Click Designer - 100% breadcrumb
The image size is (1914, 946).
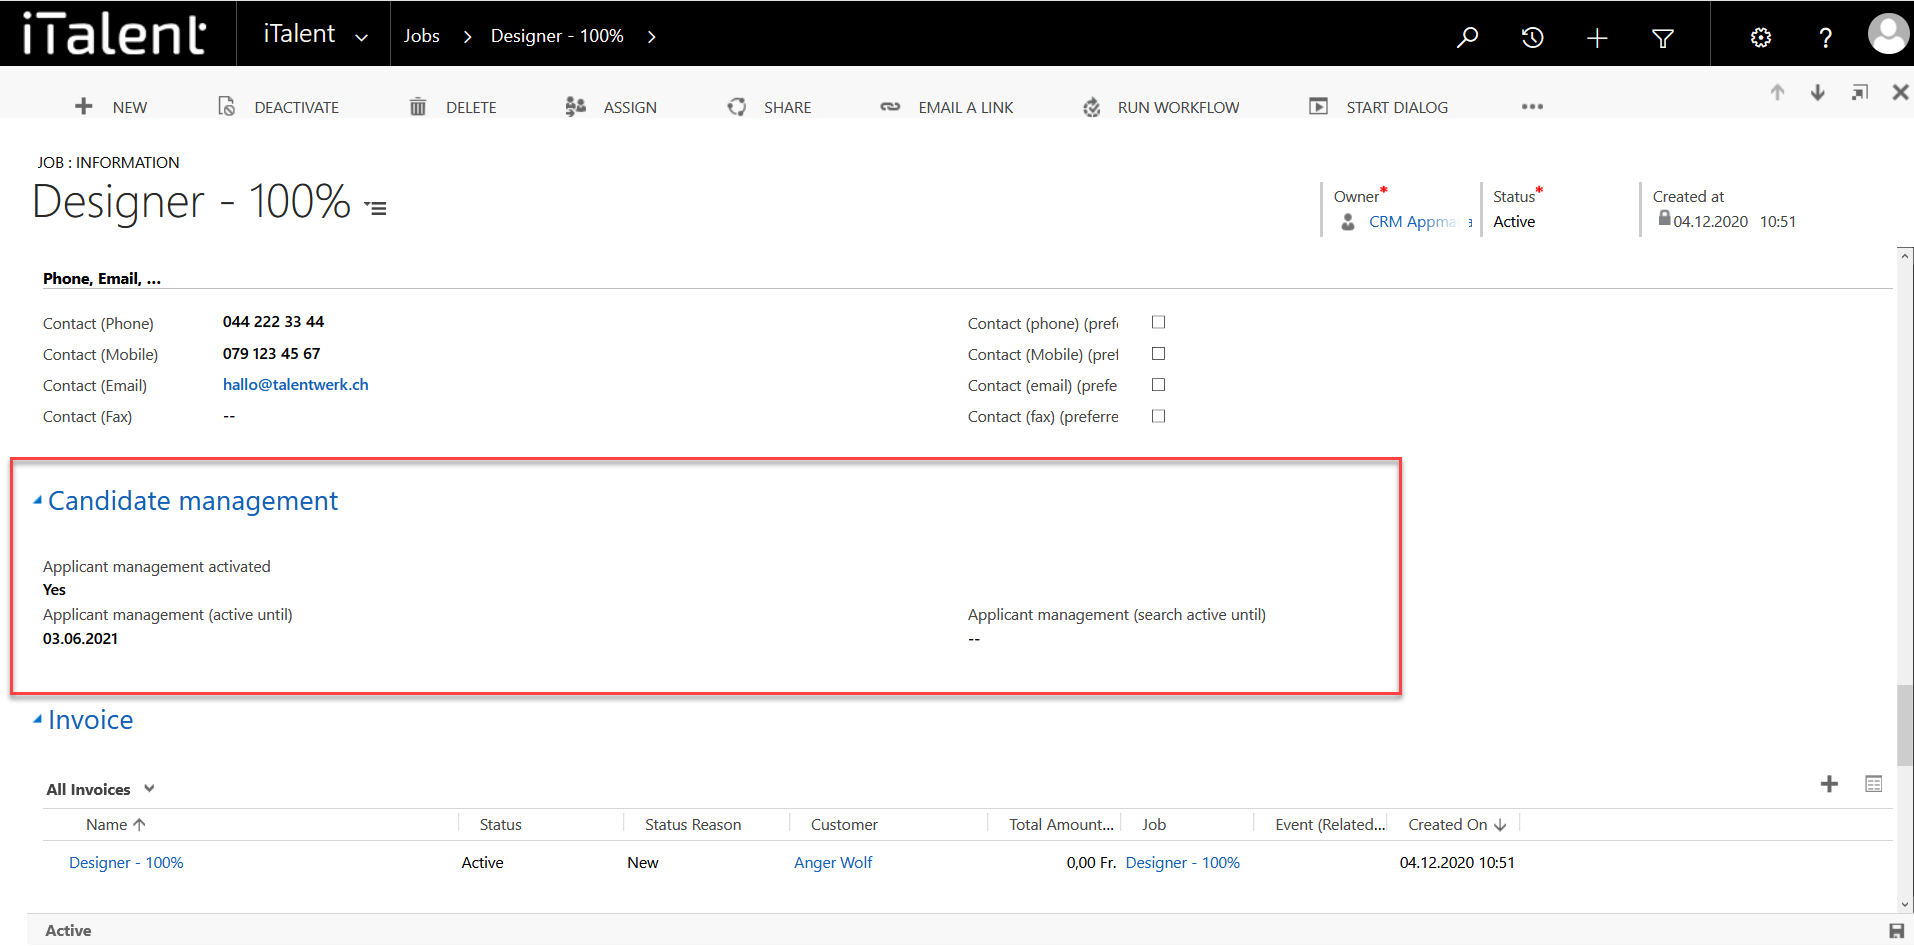557,36
